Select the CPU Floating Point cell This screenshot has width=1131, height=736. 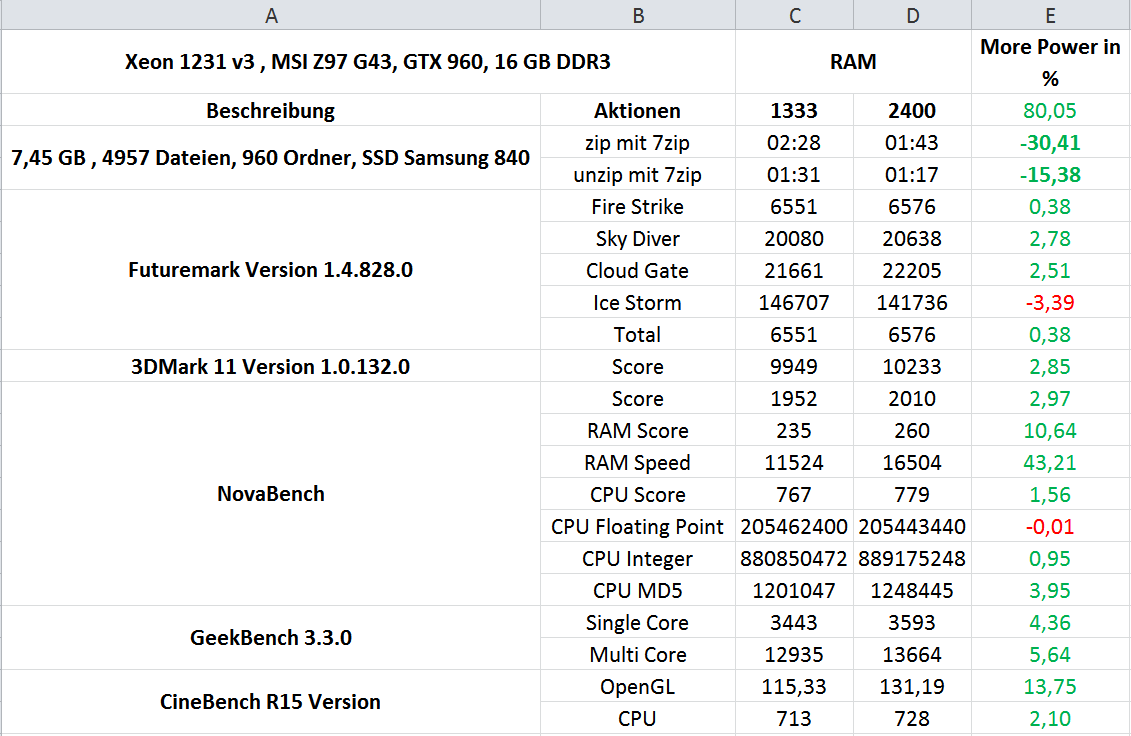click(x=638, y=526)
